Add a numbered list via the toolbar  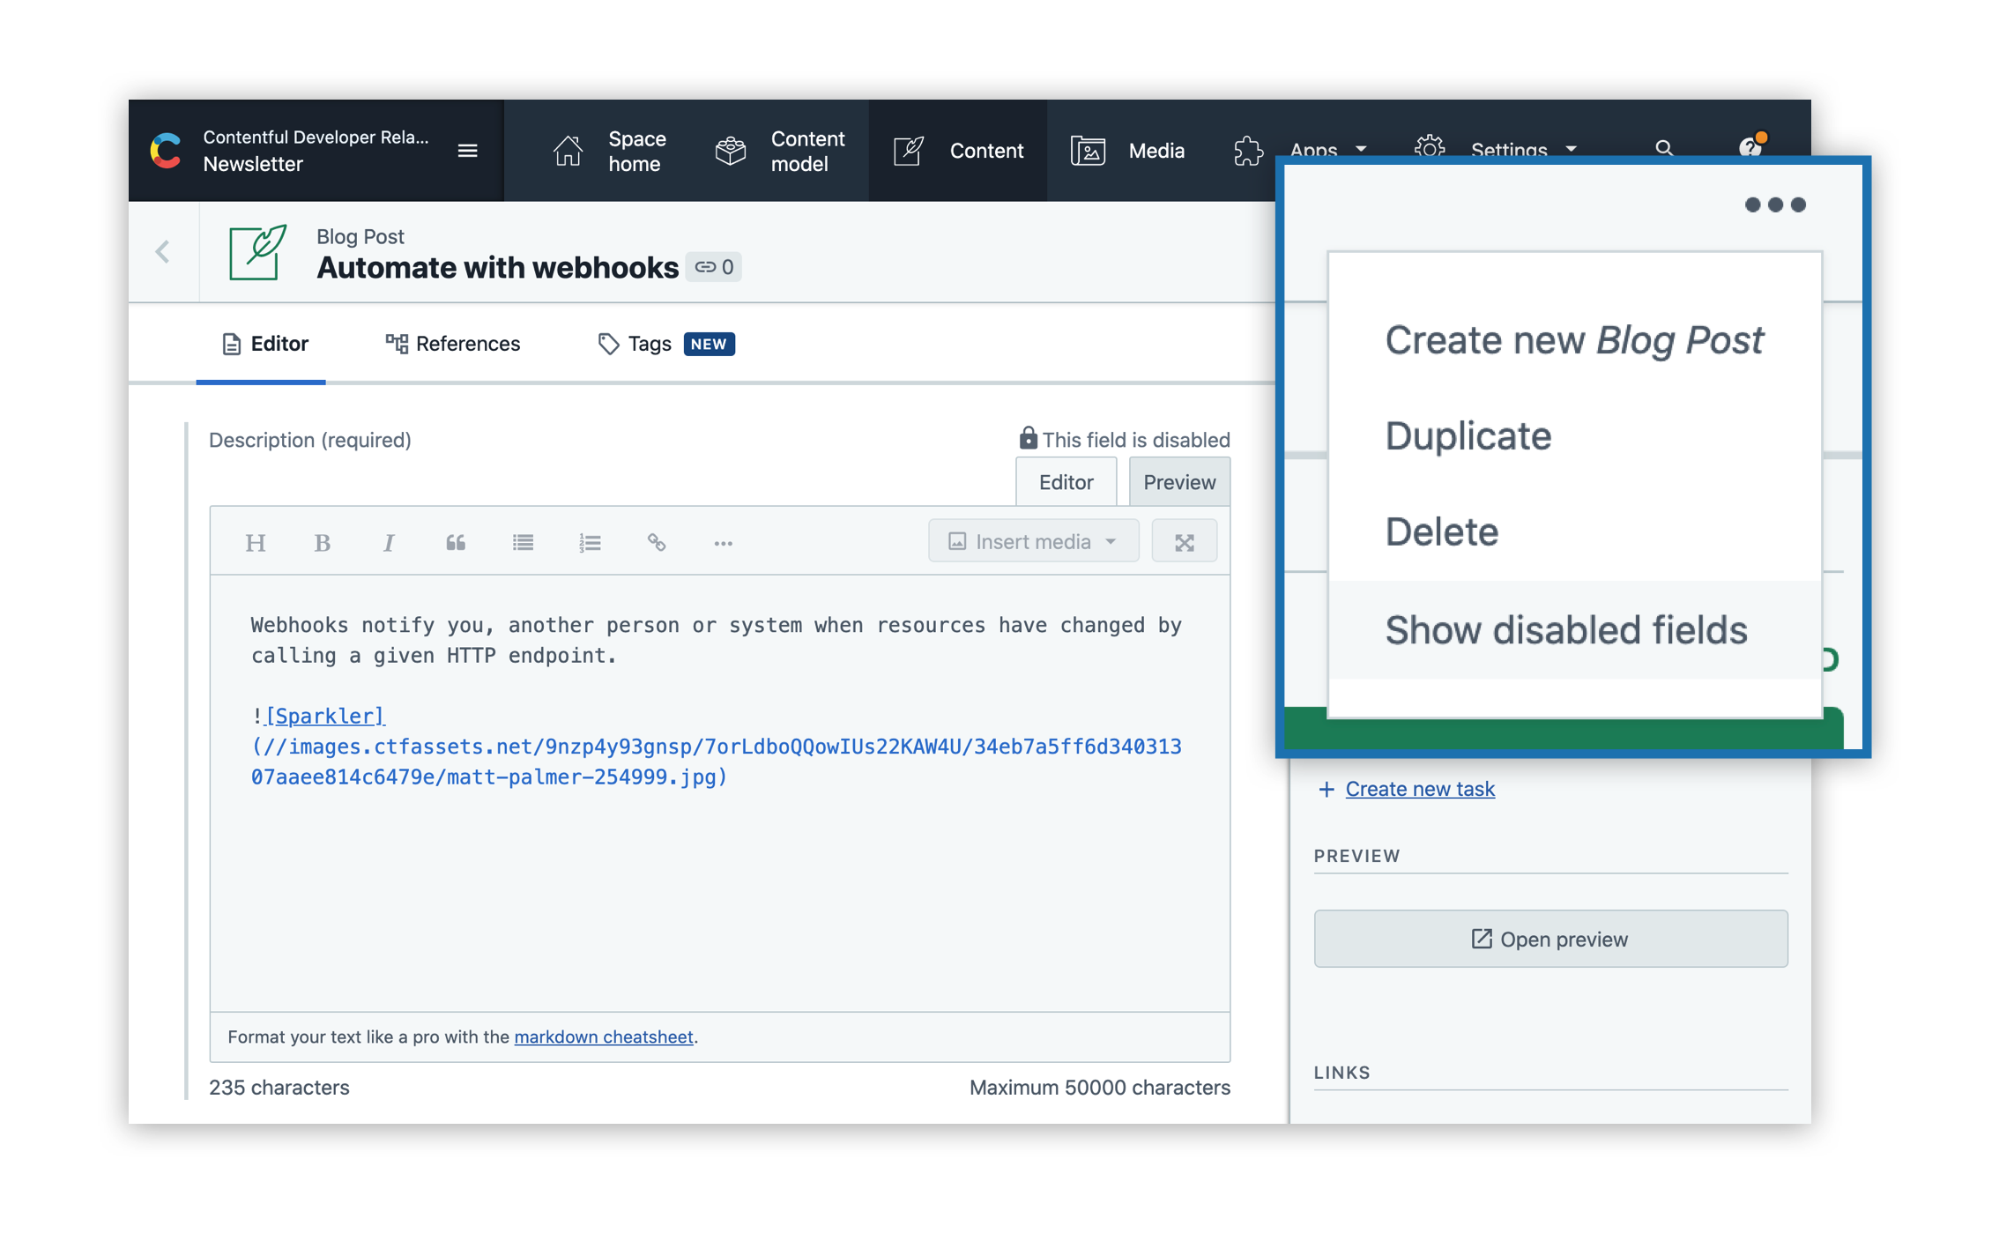tap(589, 542)
